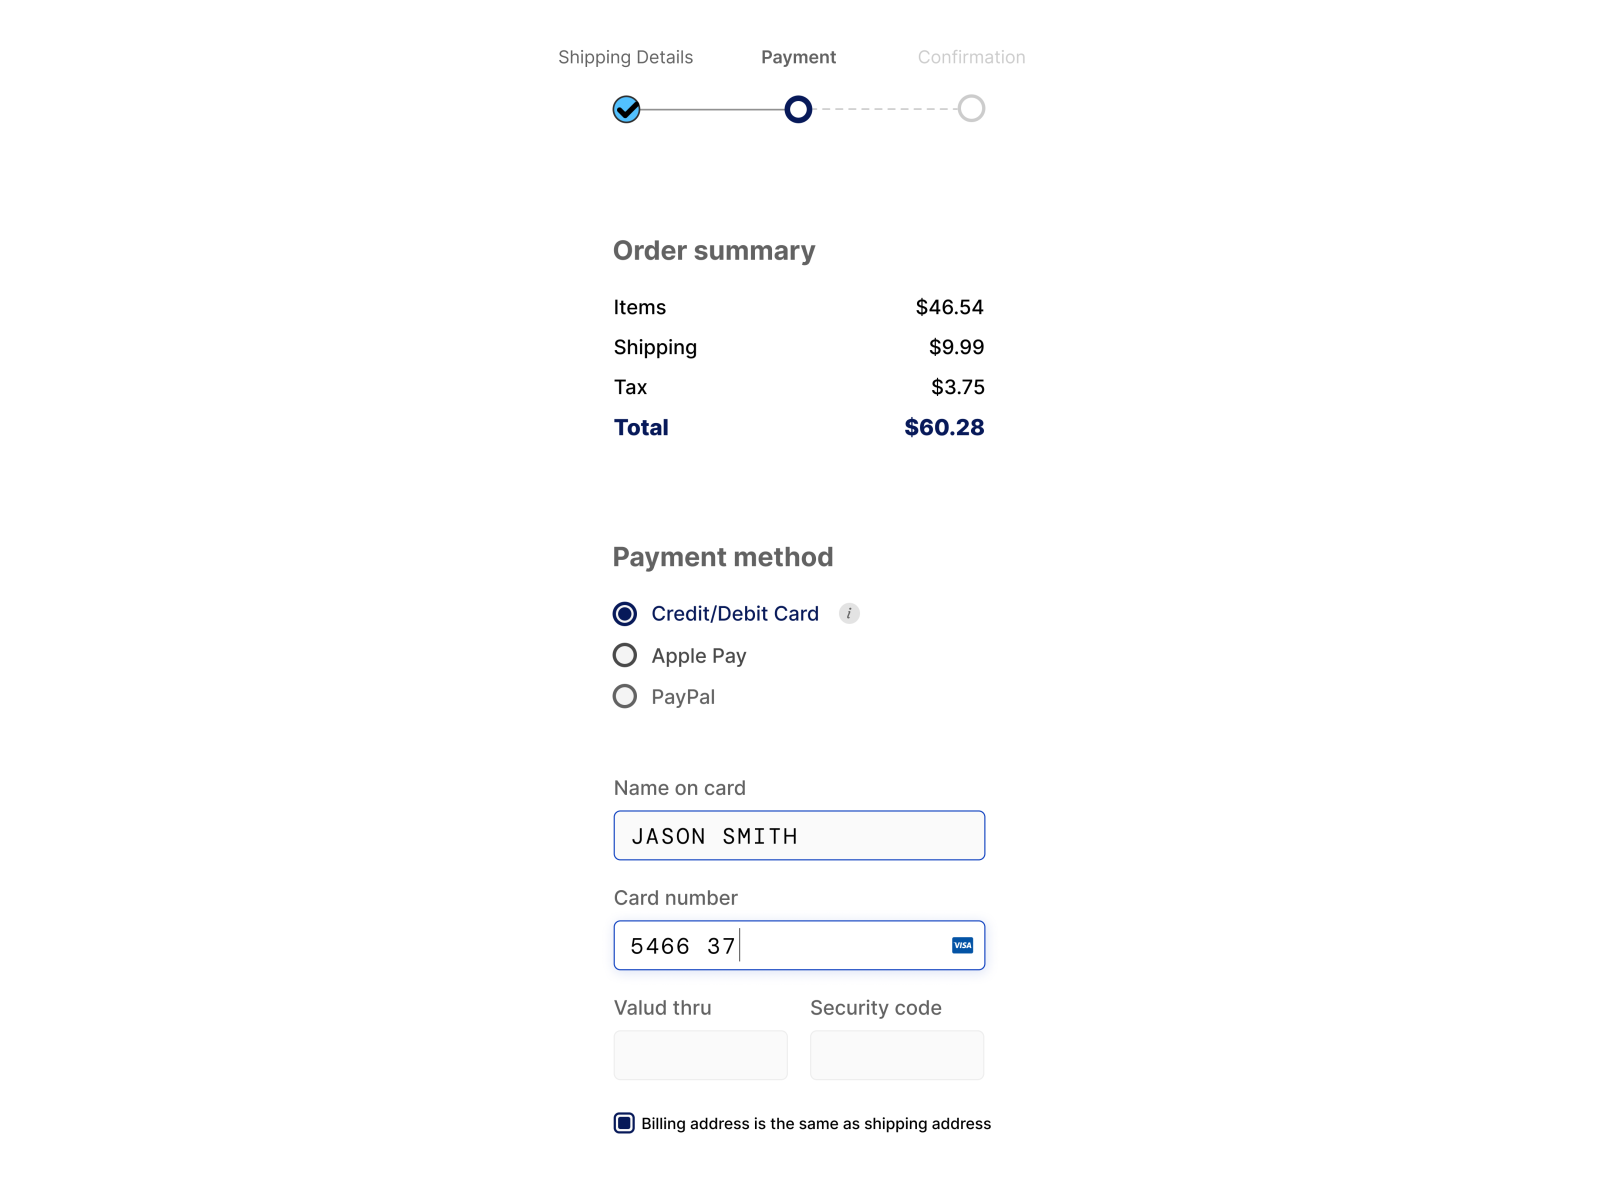Select the Credit/Debit Card option
The height and width of the screenshot is (1200, 1598).
coord(734,613)
